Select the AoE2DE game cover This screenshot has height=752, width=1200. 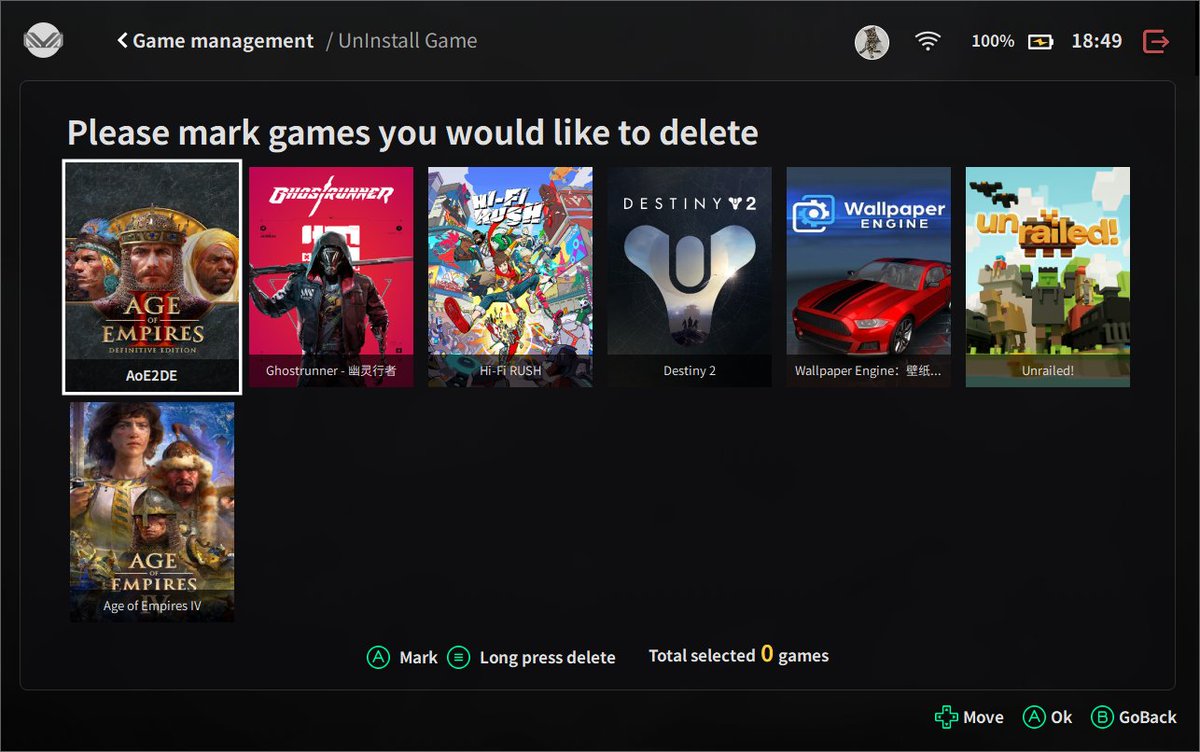pyautogui.click(x=152, y=277)
